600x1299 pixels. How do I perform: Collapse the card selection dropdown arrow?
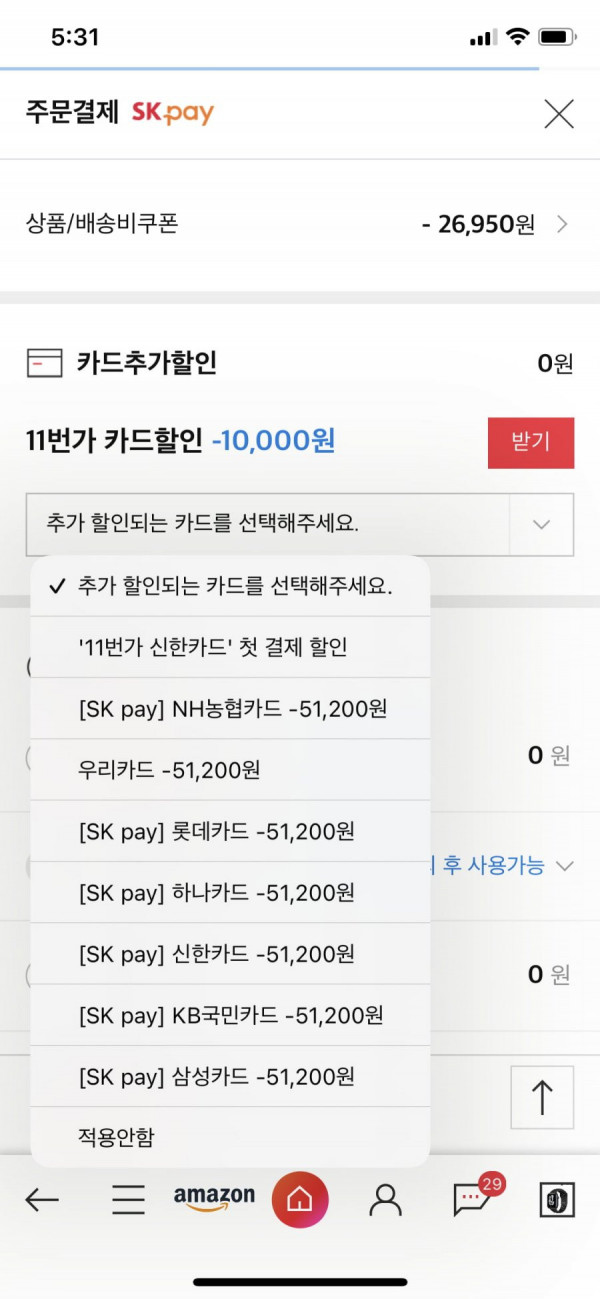tap(542, 524)
